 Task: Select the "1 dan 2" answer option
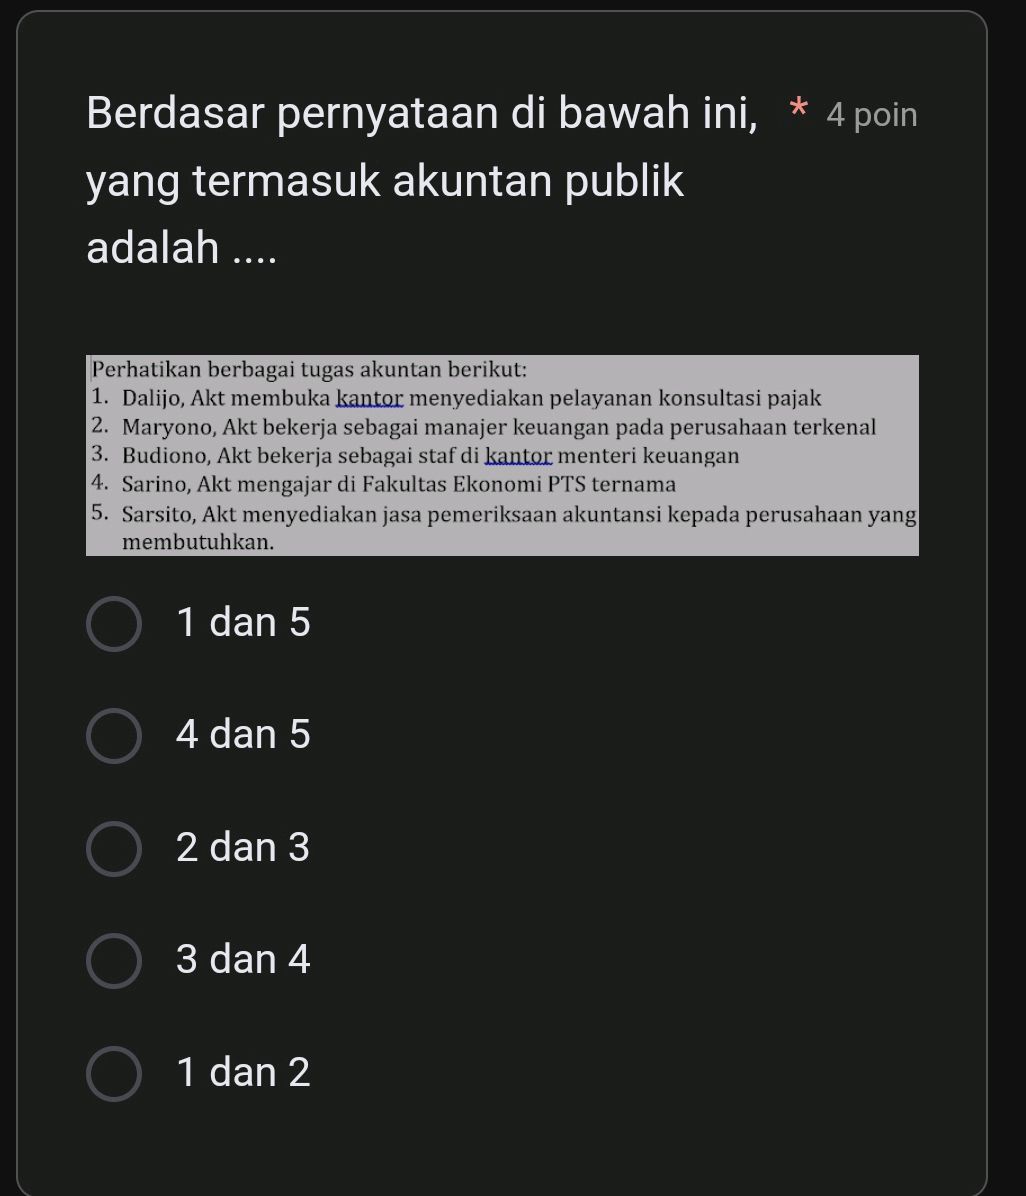[113, 1072]
